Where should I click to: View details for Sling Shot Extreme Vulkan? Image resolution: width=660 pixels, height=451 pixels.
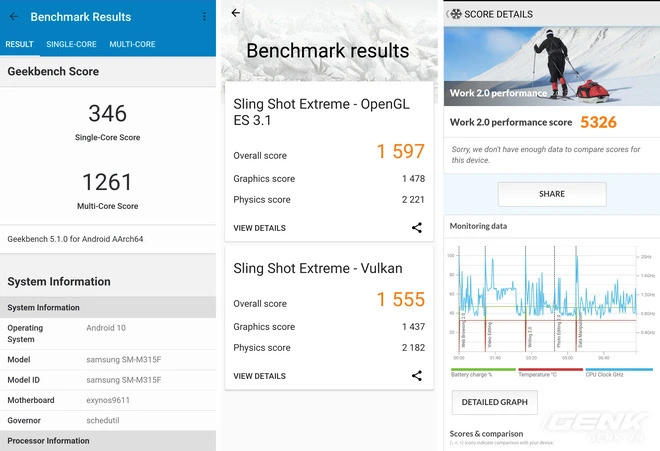(259, 376)
